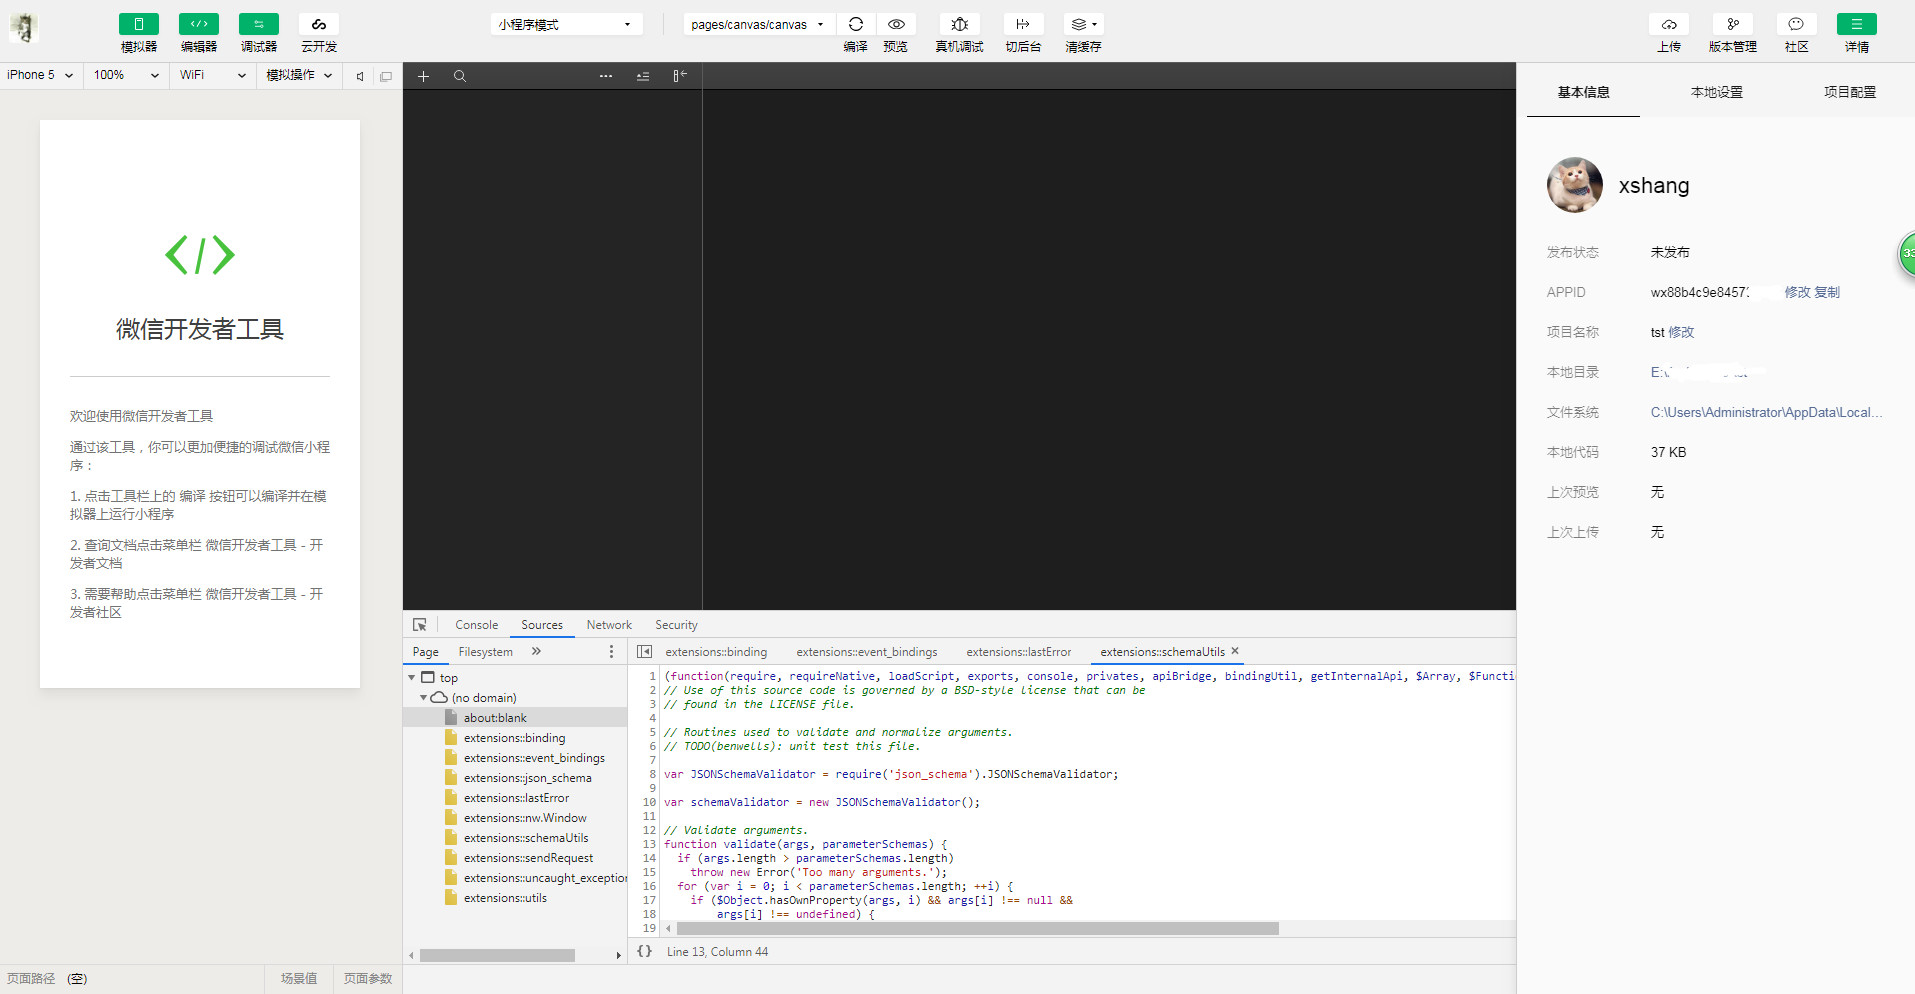
Task: Open the 小程序模式 mode dropdown
Action: pos(565,25)
